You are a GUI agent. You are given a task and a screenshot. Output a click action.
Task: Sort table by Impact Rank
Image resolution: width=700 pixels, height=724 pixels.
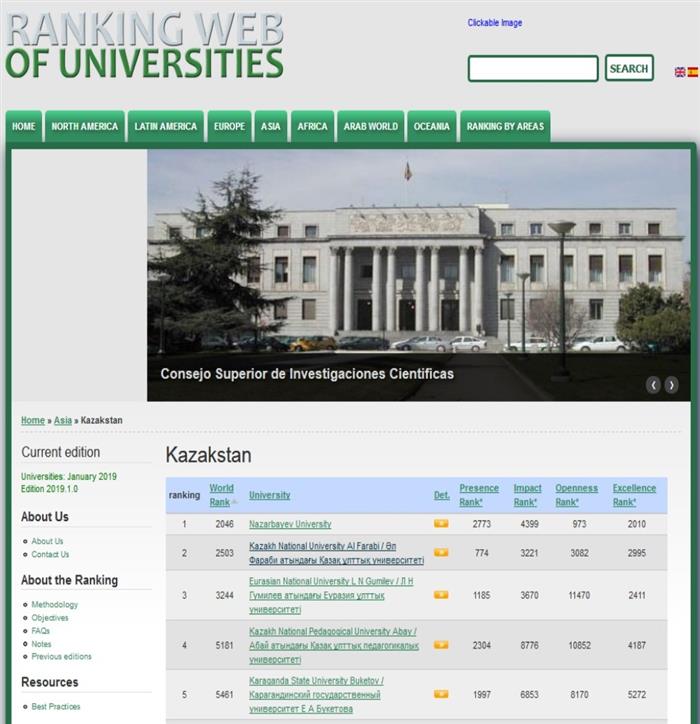(x=527, y=495)
